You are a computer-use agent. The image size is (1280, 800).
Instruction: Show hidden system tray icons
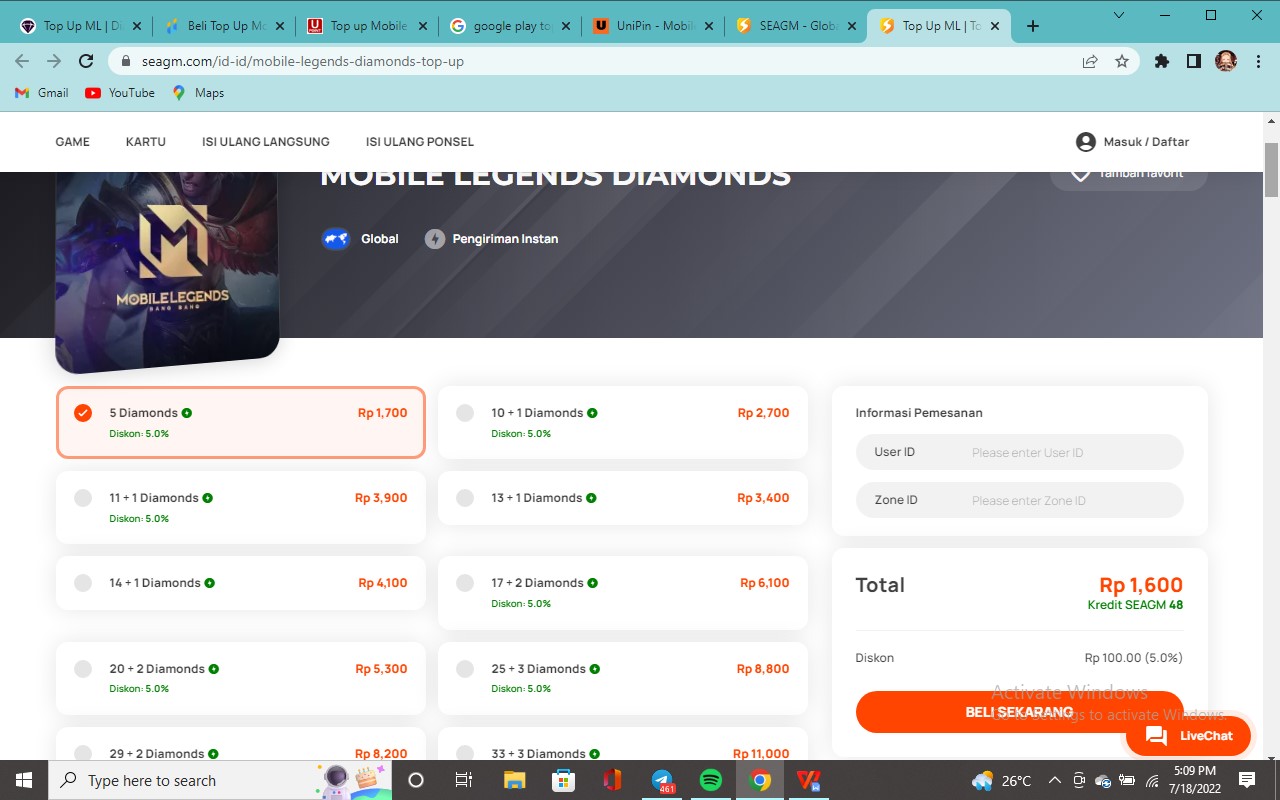point(1054,780)
